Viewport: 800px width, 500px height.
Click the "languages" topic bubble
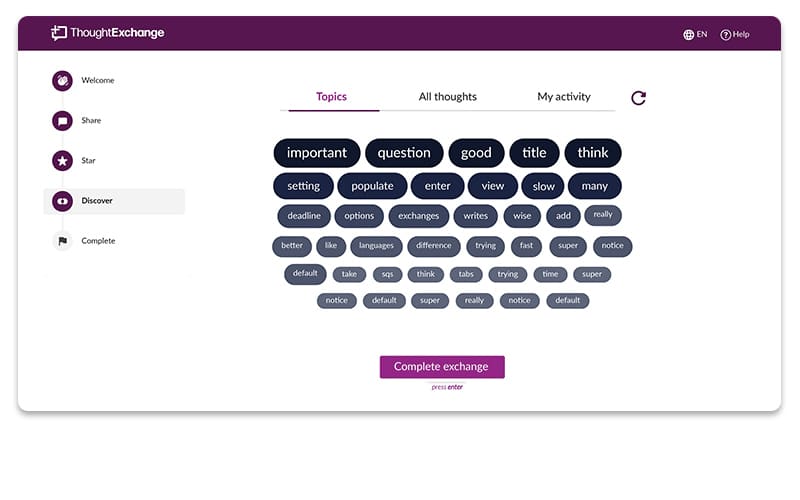(377, 246)
